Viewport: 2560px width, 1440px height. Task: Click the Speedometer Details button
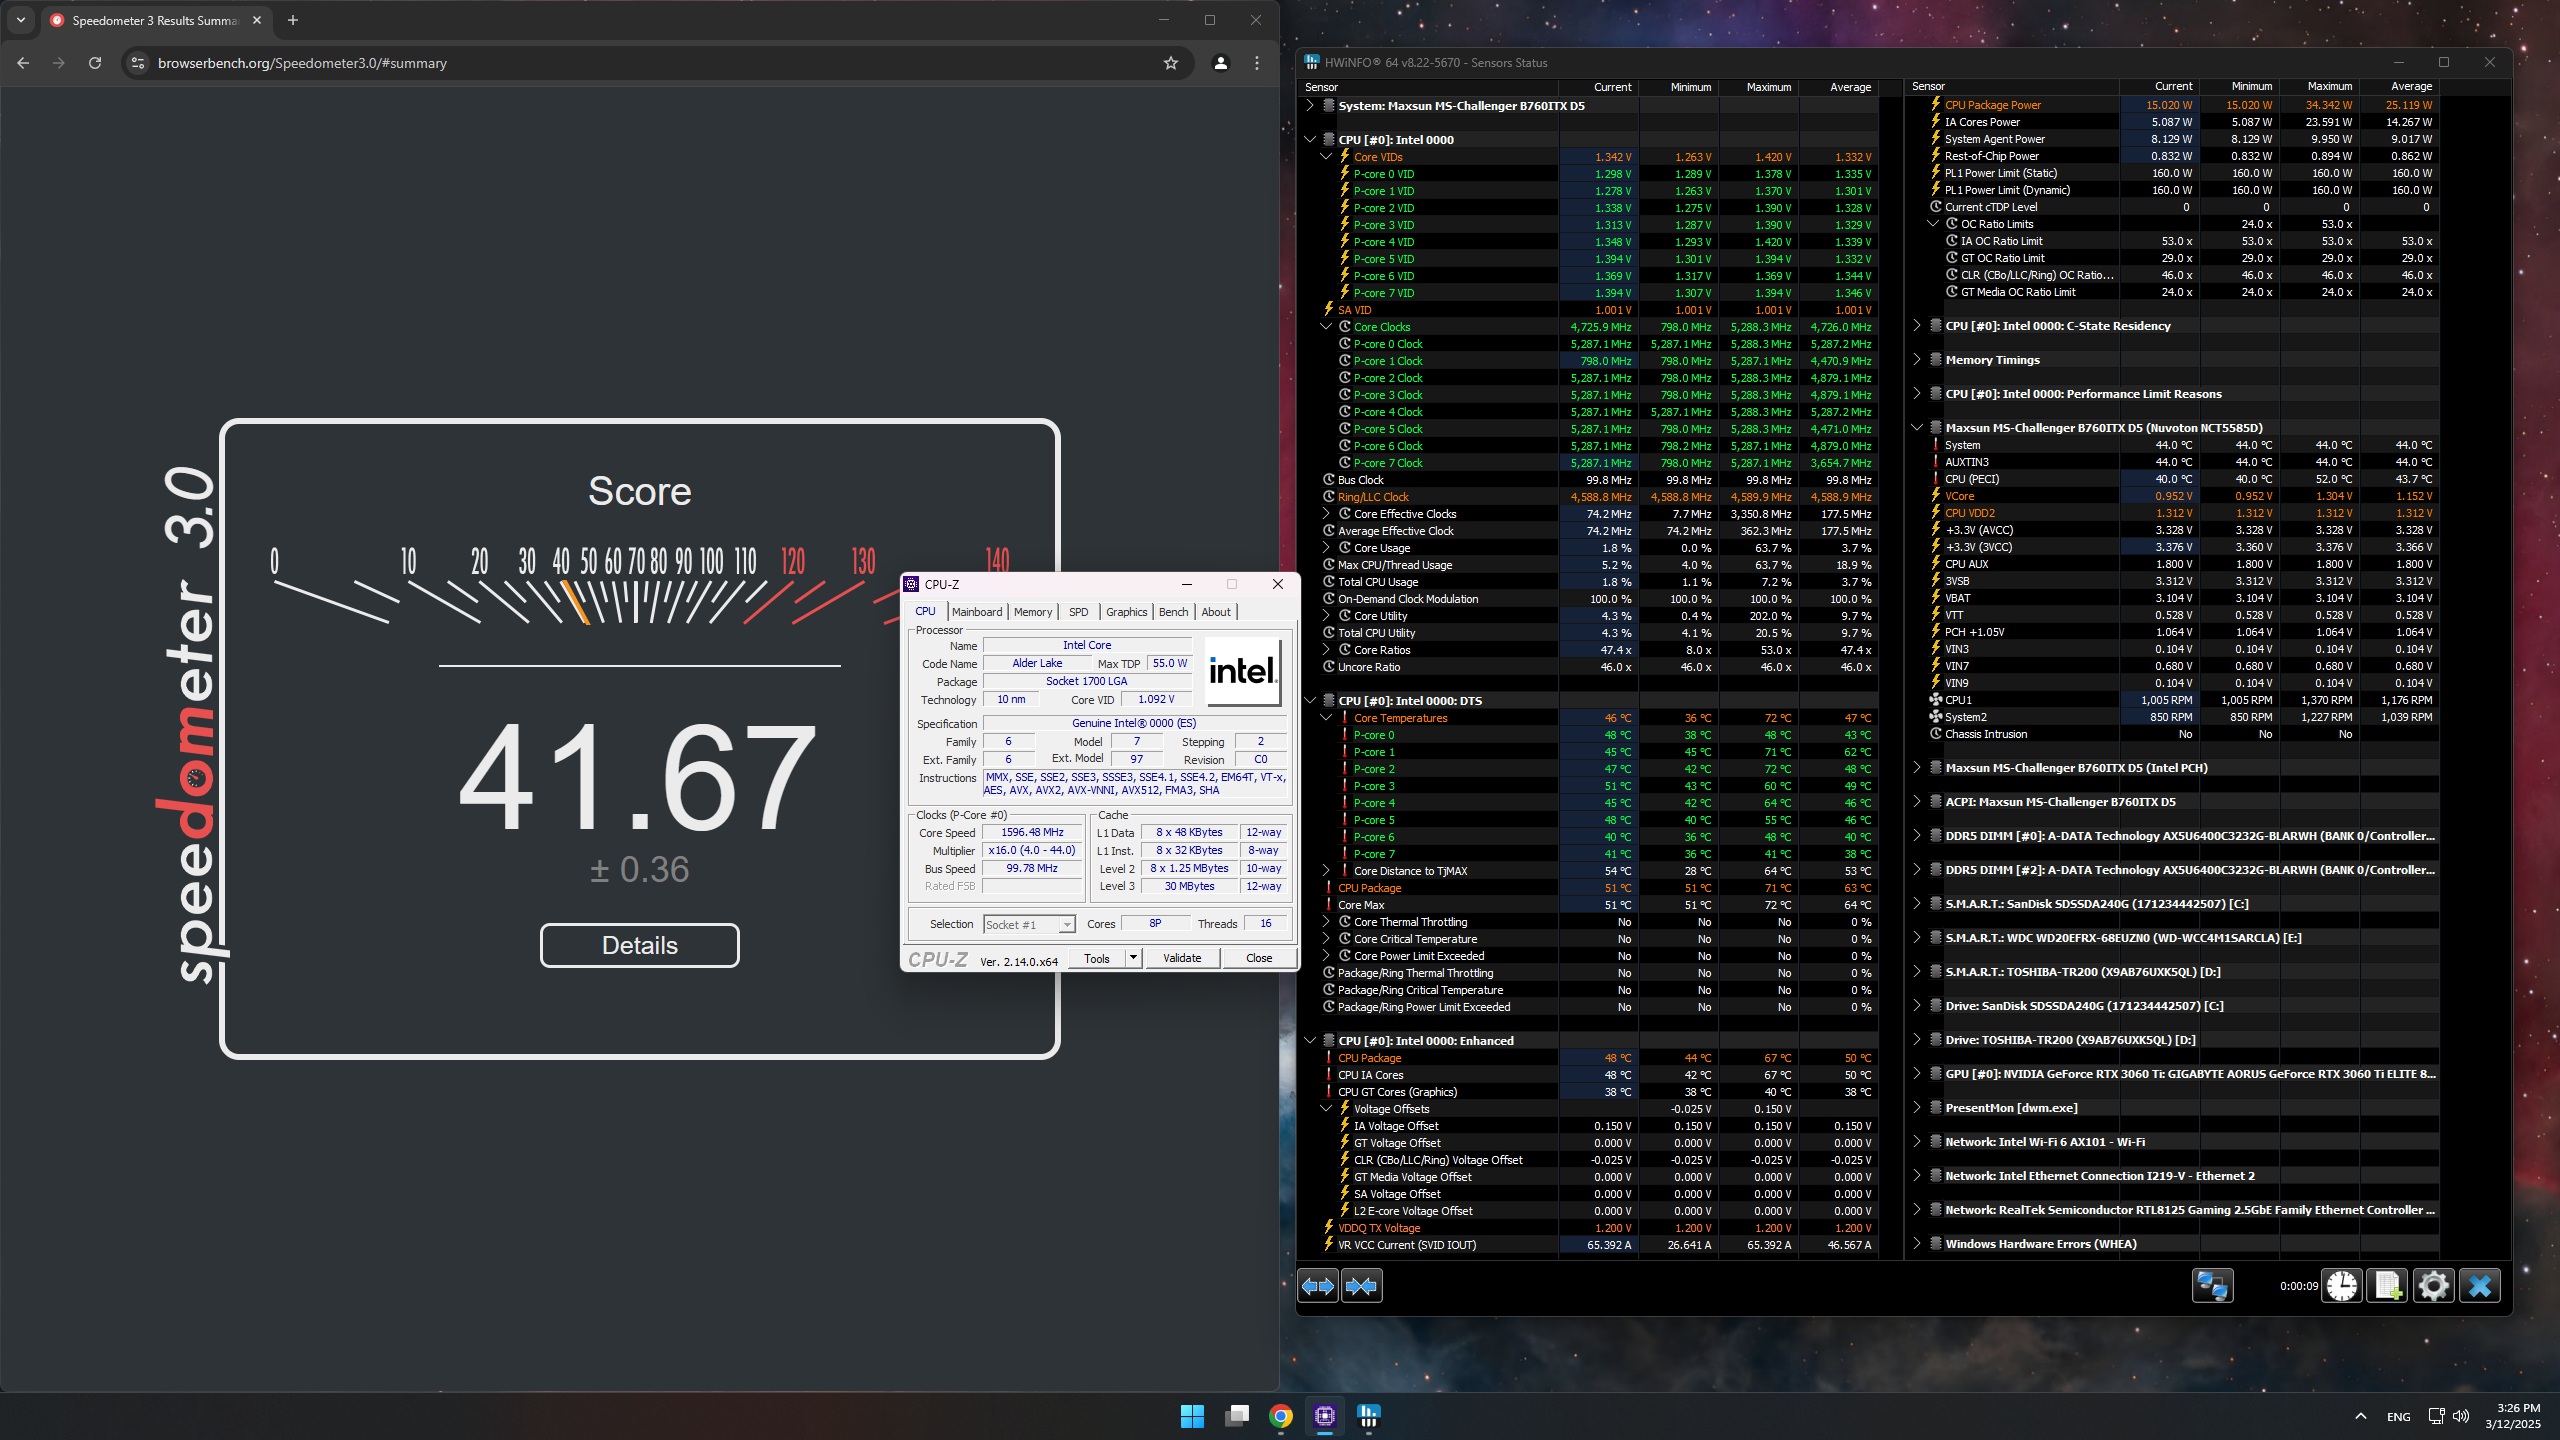(639, 945)
